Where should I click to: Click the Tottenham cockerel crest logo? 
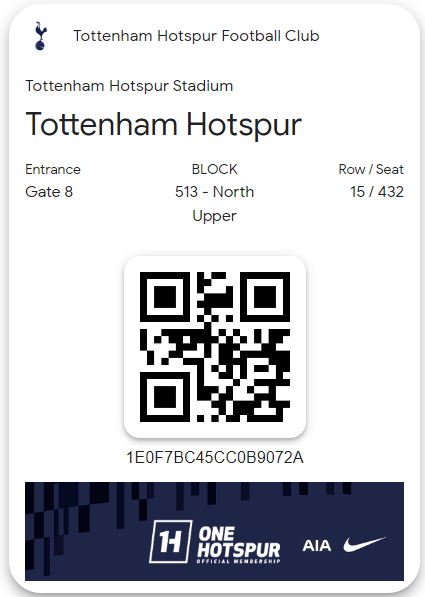(40, 36)
